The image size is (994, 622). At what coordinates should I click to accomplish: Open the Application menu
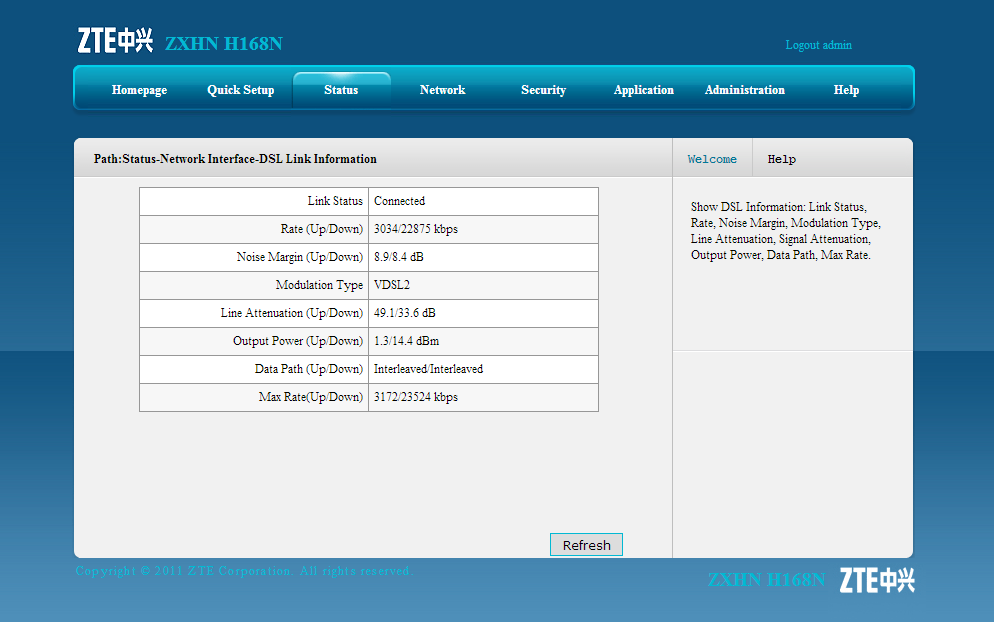[x=643, y=90]
